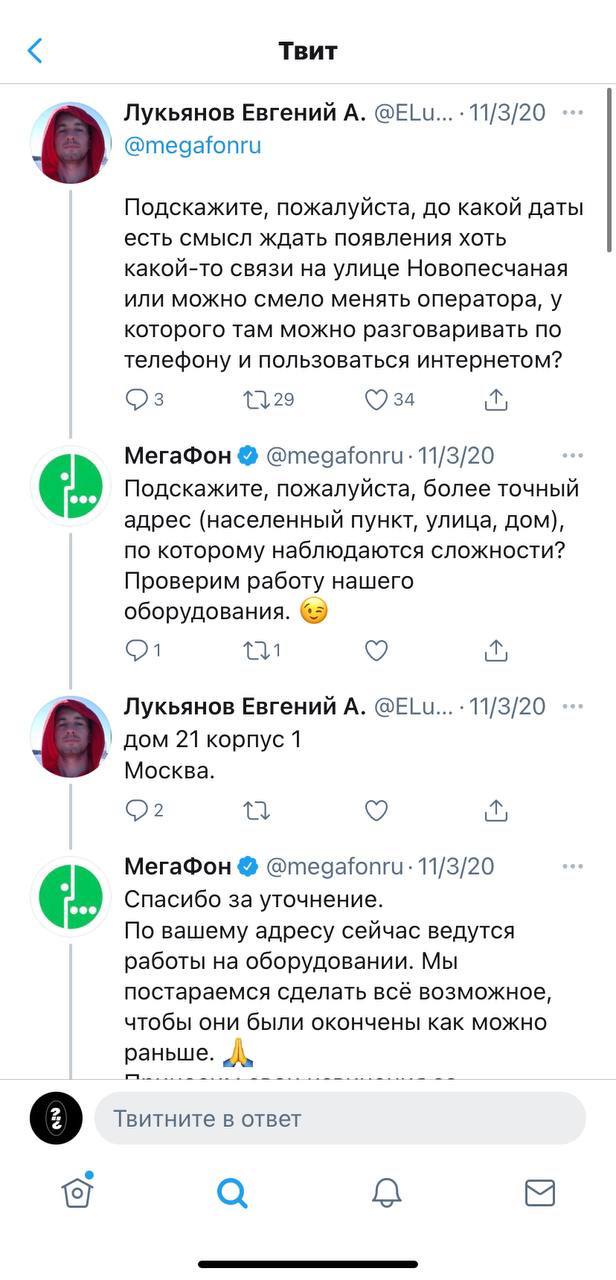Go to the Home tab
The image size is (616, 1280).
pyautogui.click(x=77, y=1192)
